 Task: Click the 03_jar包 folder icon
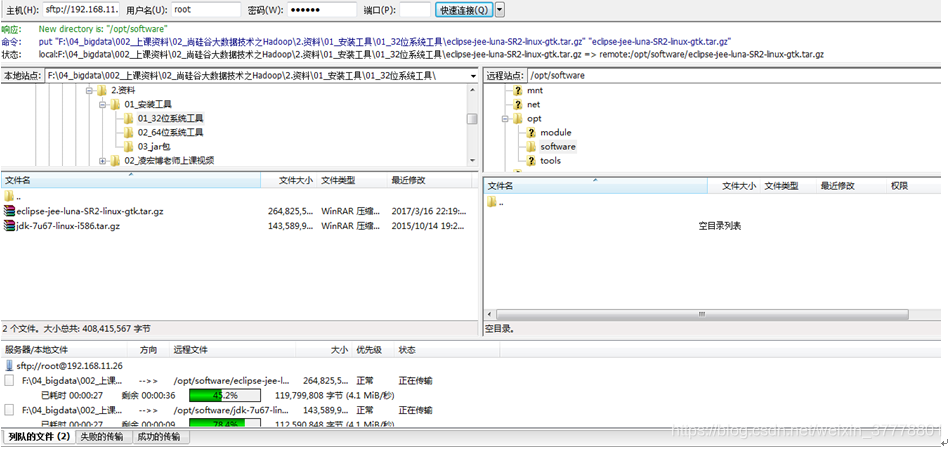(128, 146)
